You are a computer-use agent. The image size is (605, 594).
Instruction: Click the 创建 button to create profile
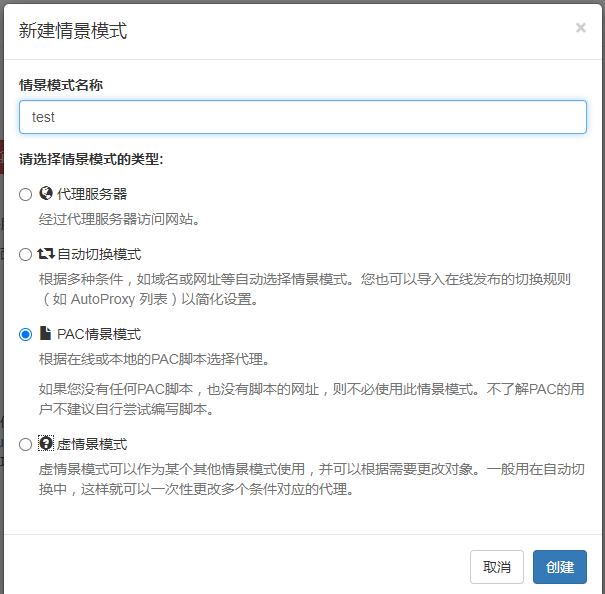(559, 567)
